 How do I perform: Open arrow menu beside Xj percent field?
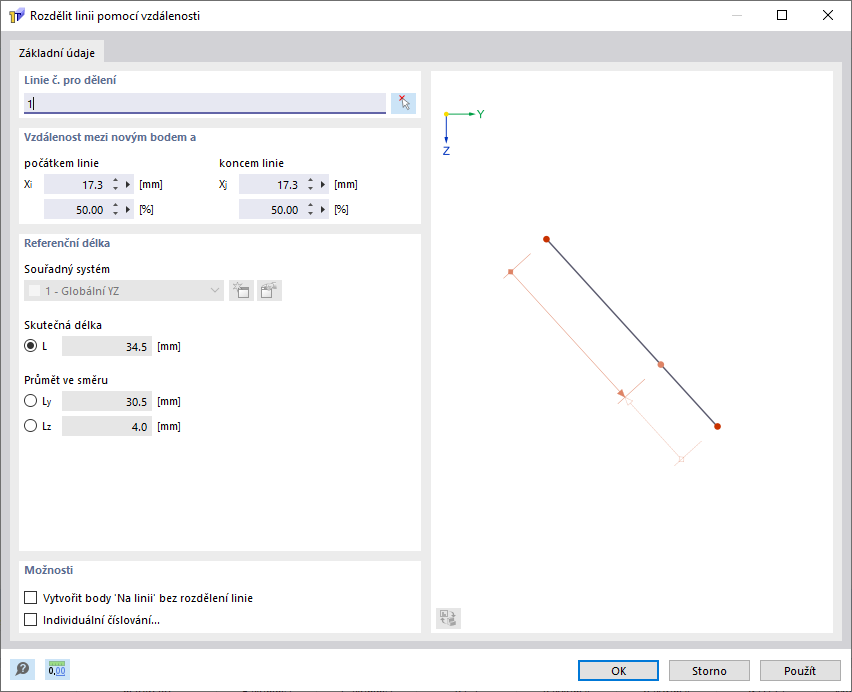coord(323,210)
